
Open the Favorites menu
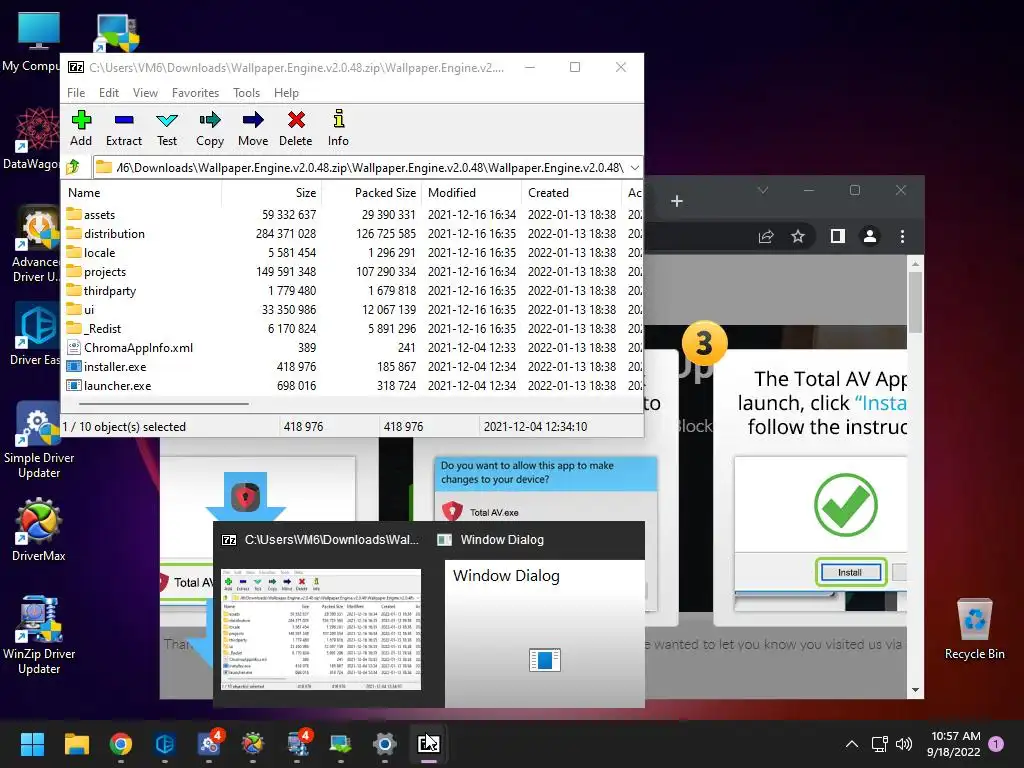coord(195,93)
